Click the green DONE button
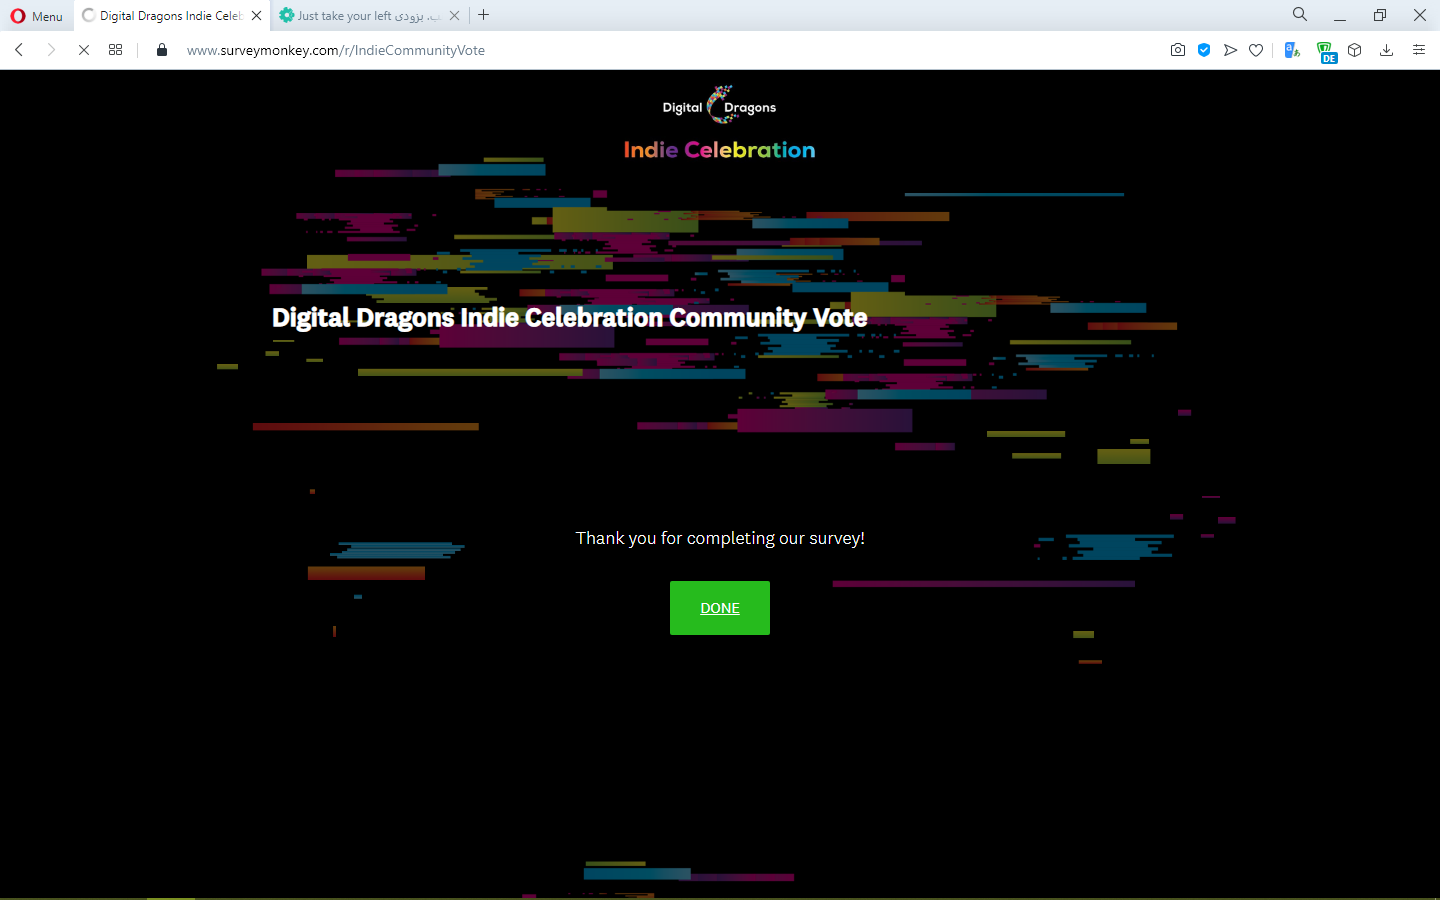This screenshot has height=900, width=1440. click(x=720, y=608)
